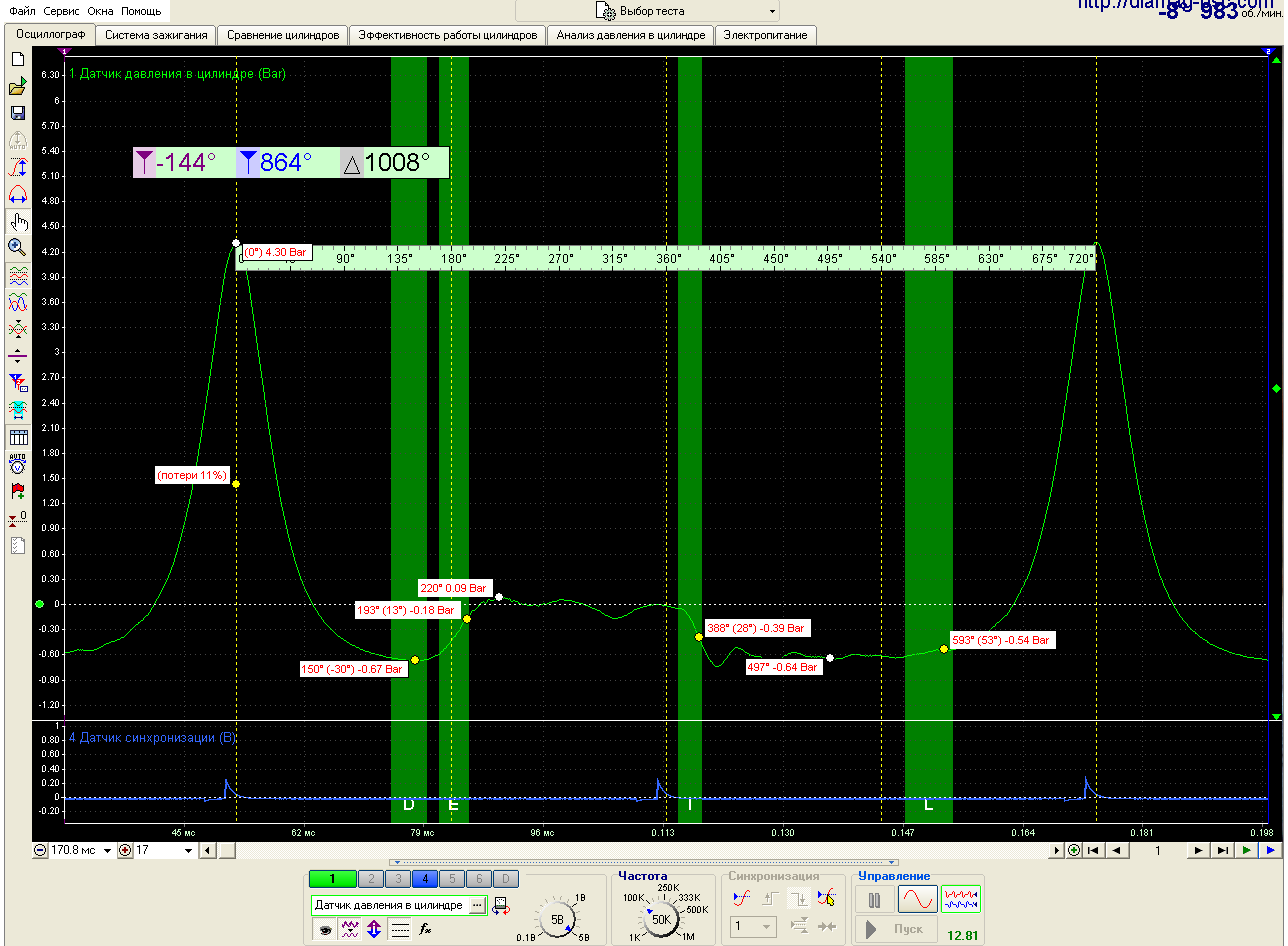Select the Осциллограф tab

pyautogui.click(x=50, y=34)
